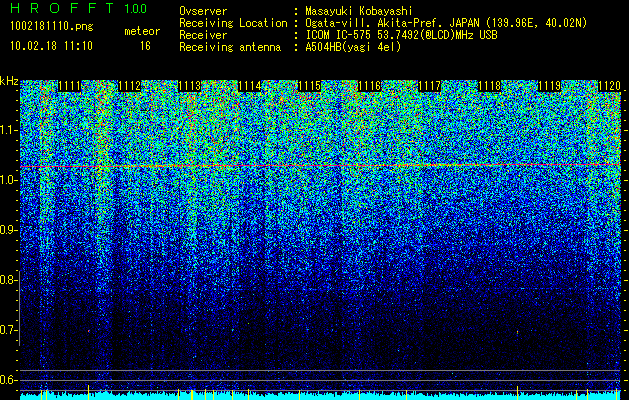Click the red carrier line across the spectrogram

coord(321,165)
